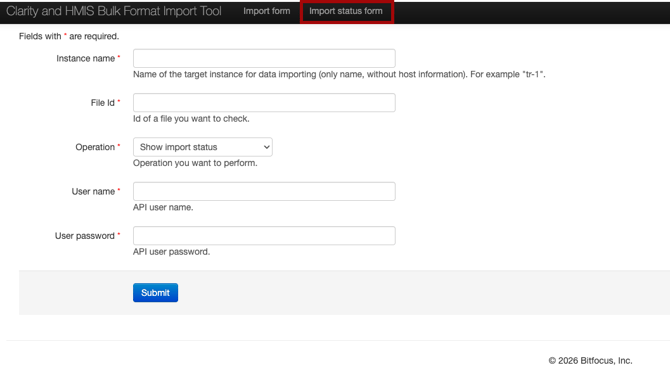Click the 'Operation you want to perform.' hint
The image size is (670, 389).
tap(195, 163)
